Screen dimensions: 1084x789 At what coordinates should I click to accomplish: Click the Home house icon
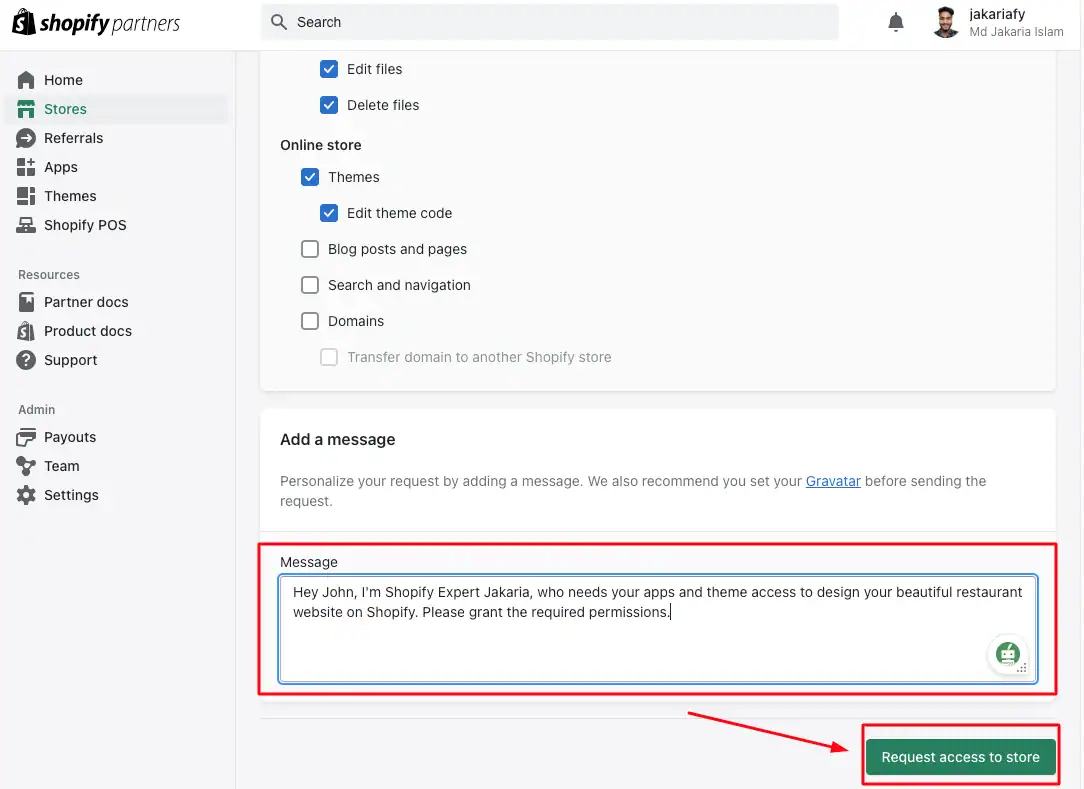[26, 80]
